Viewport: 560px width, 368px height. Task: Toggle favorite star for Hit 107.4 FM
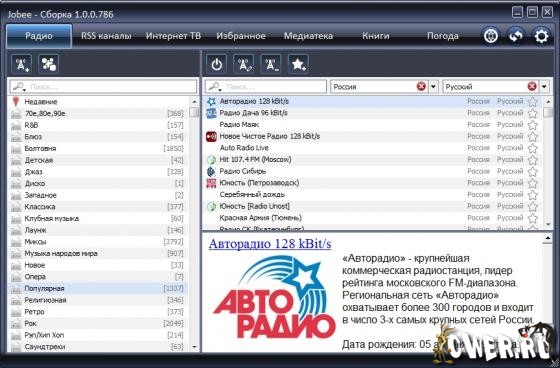(532, 160)
